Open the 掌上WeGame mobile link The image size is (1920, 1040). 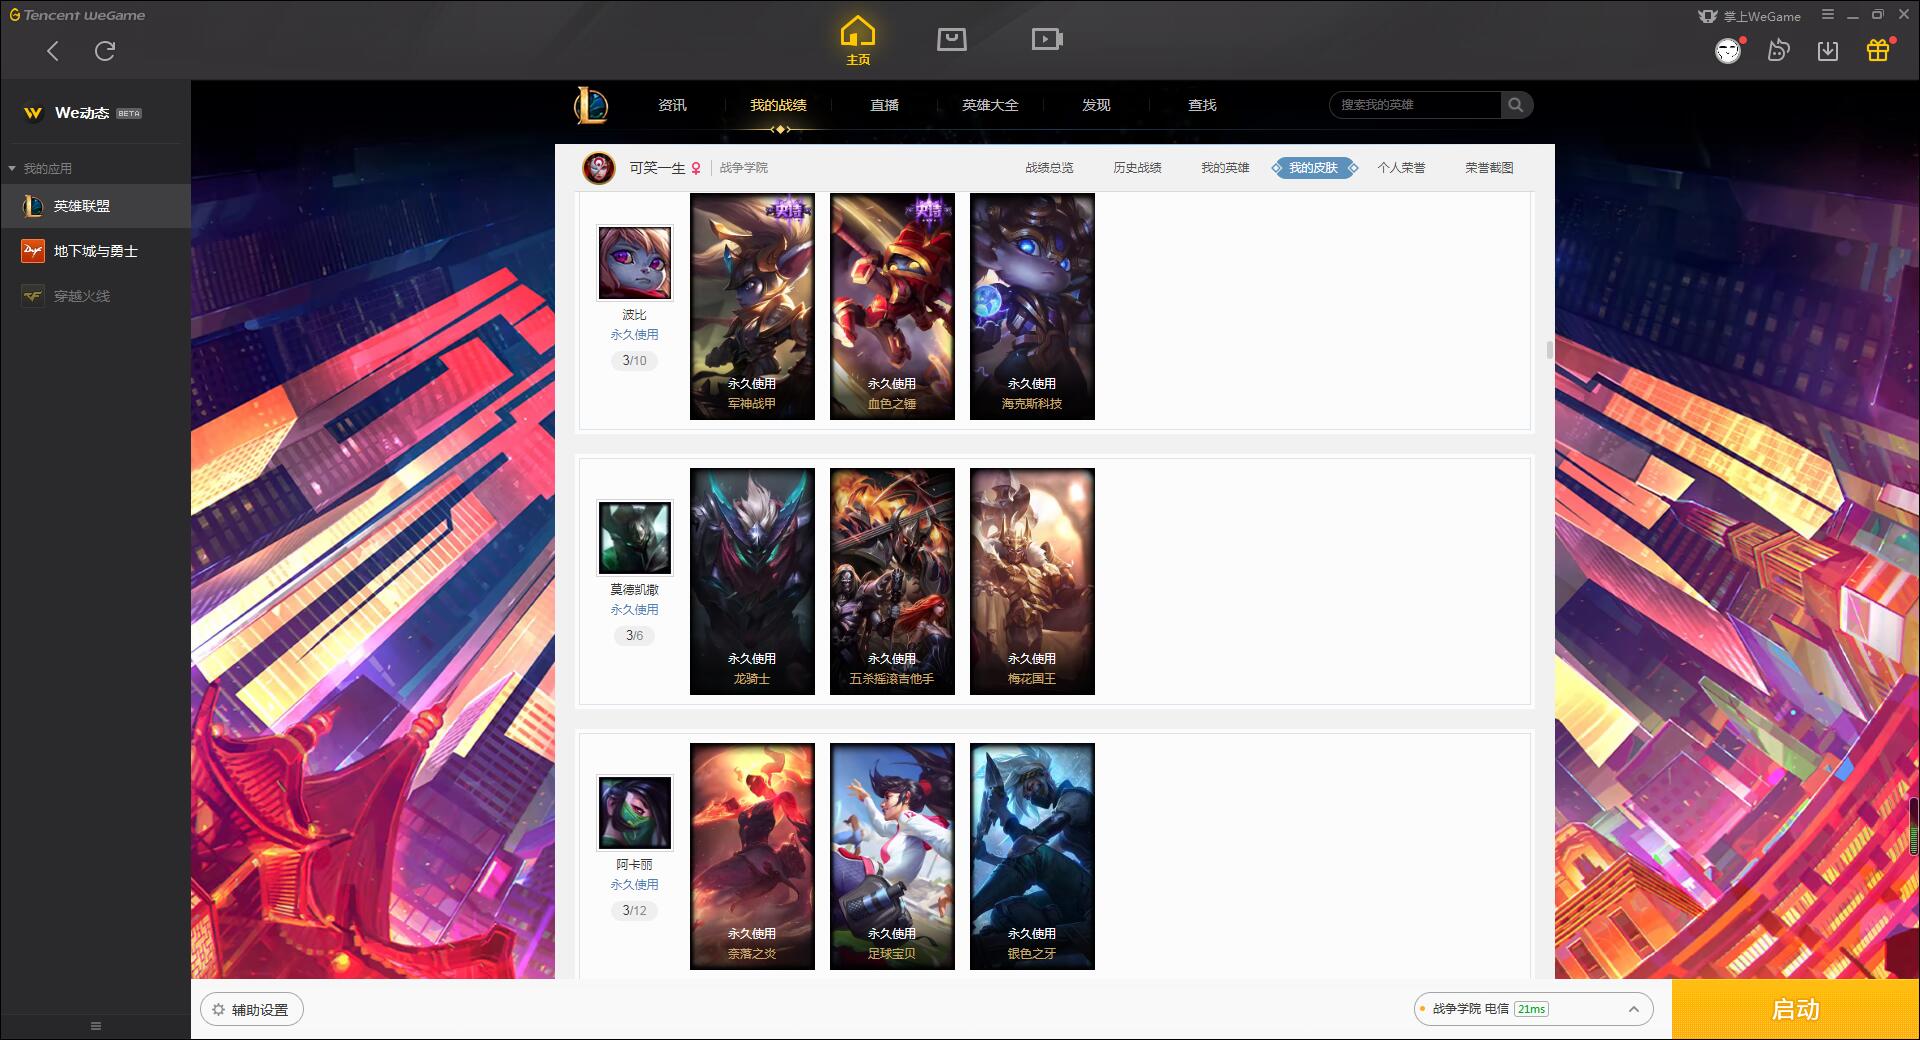1750,16
